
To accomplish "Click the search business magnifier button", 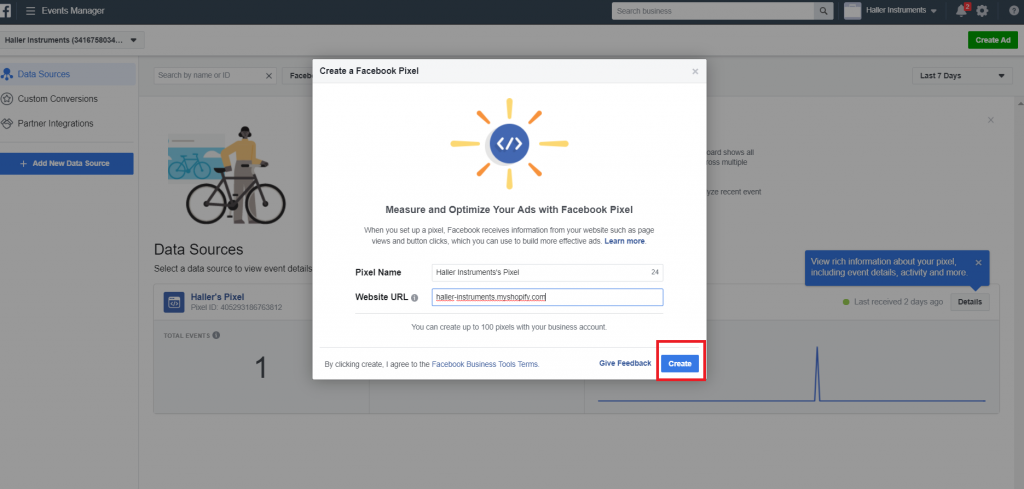I will [x=824, y=10].
